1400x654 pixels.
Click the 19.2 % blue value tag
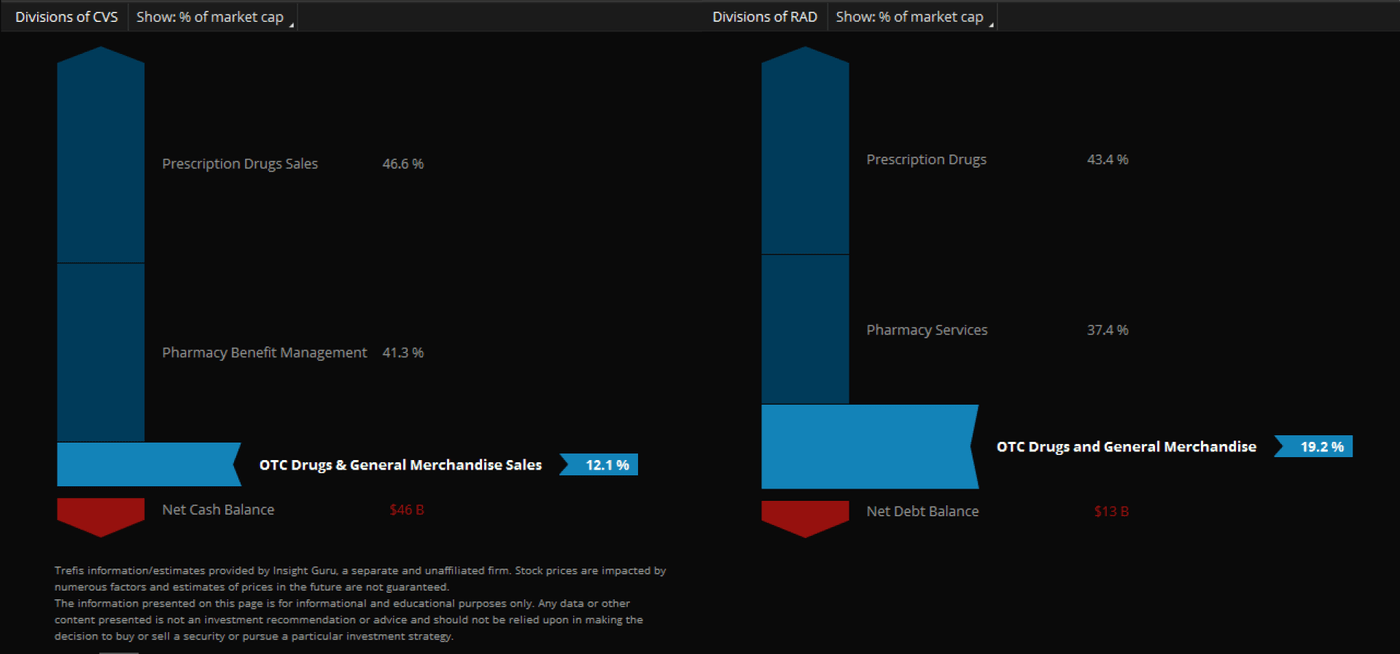(x=1313, y=447)
